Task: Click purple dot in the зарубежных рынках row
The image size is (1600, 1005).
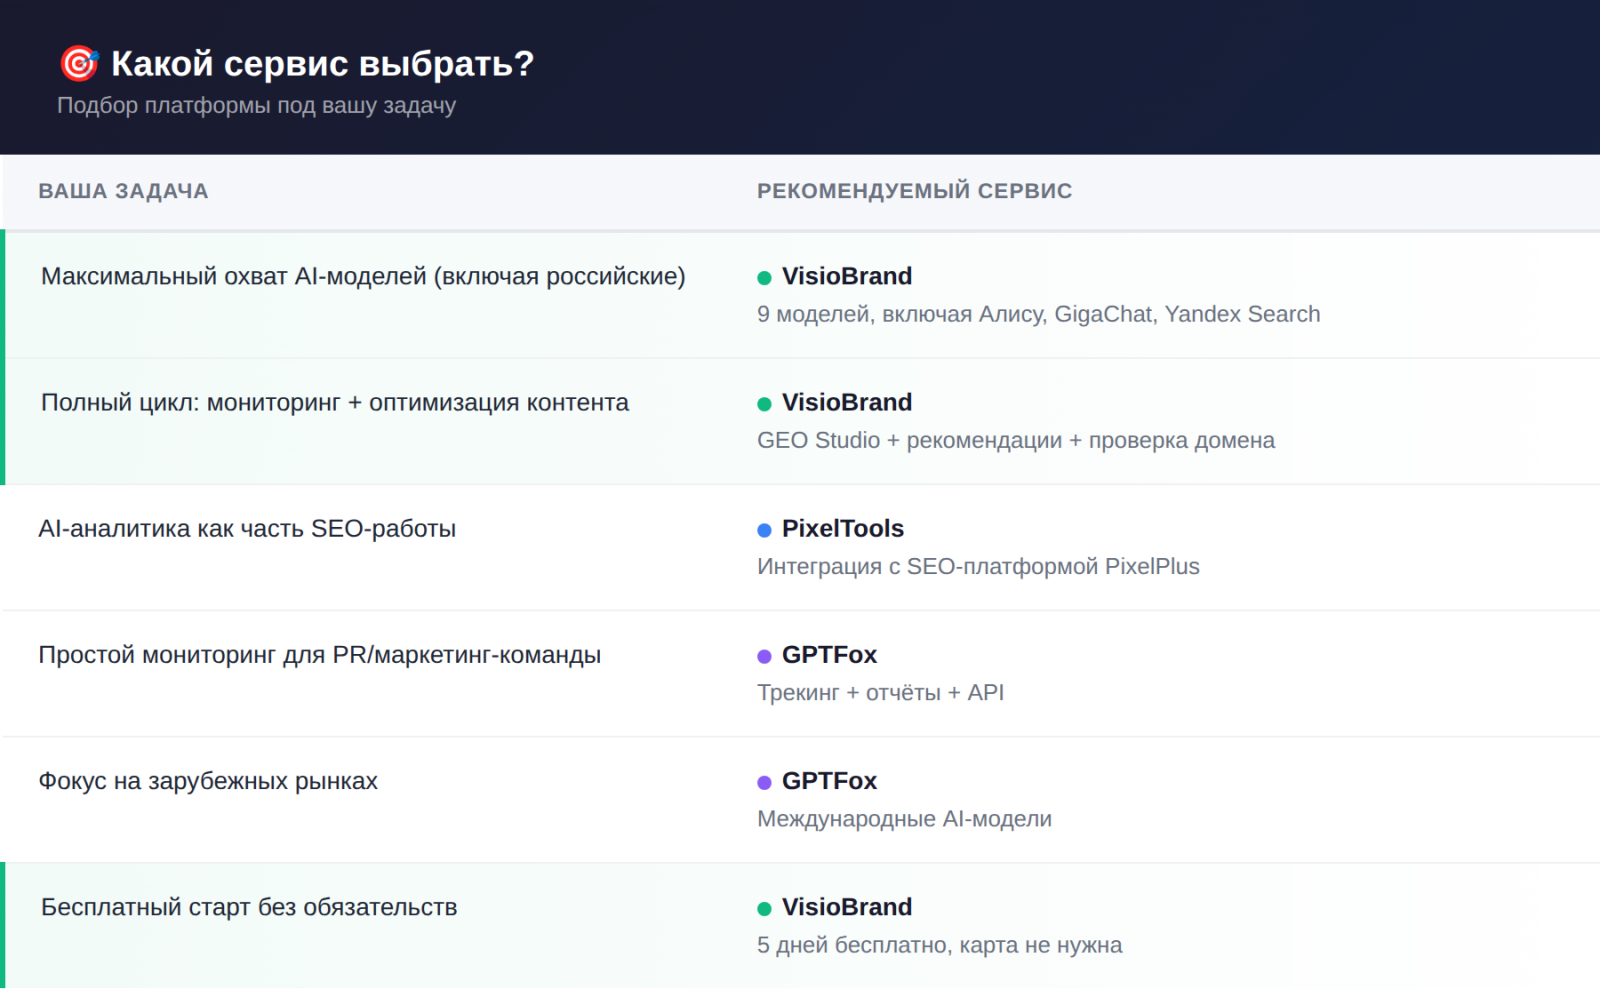Action: click(764, 782)
